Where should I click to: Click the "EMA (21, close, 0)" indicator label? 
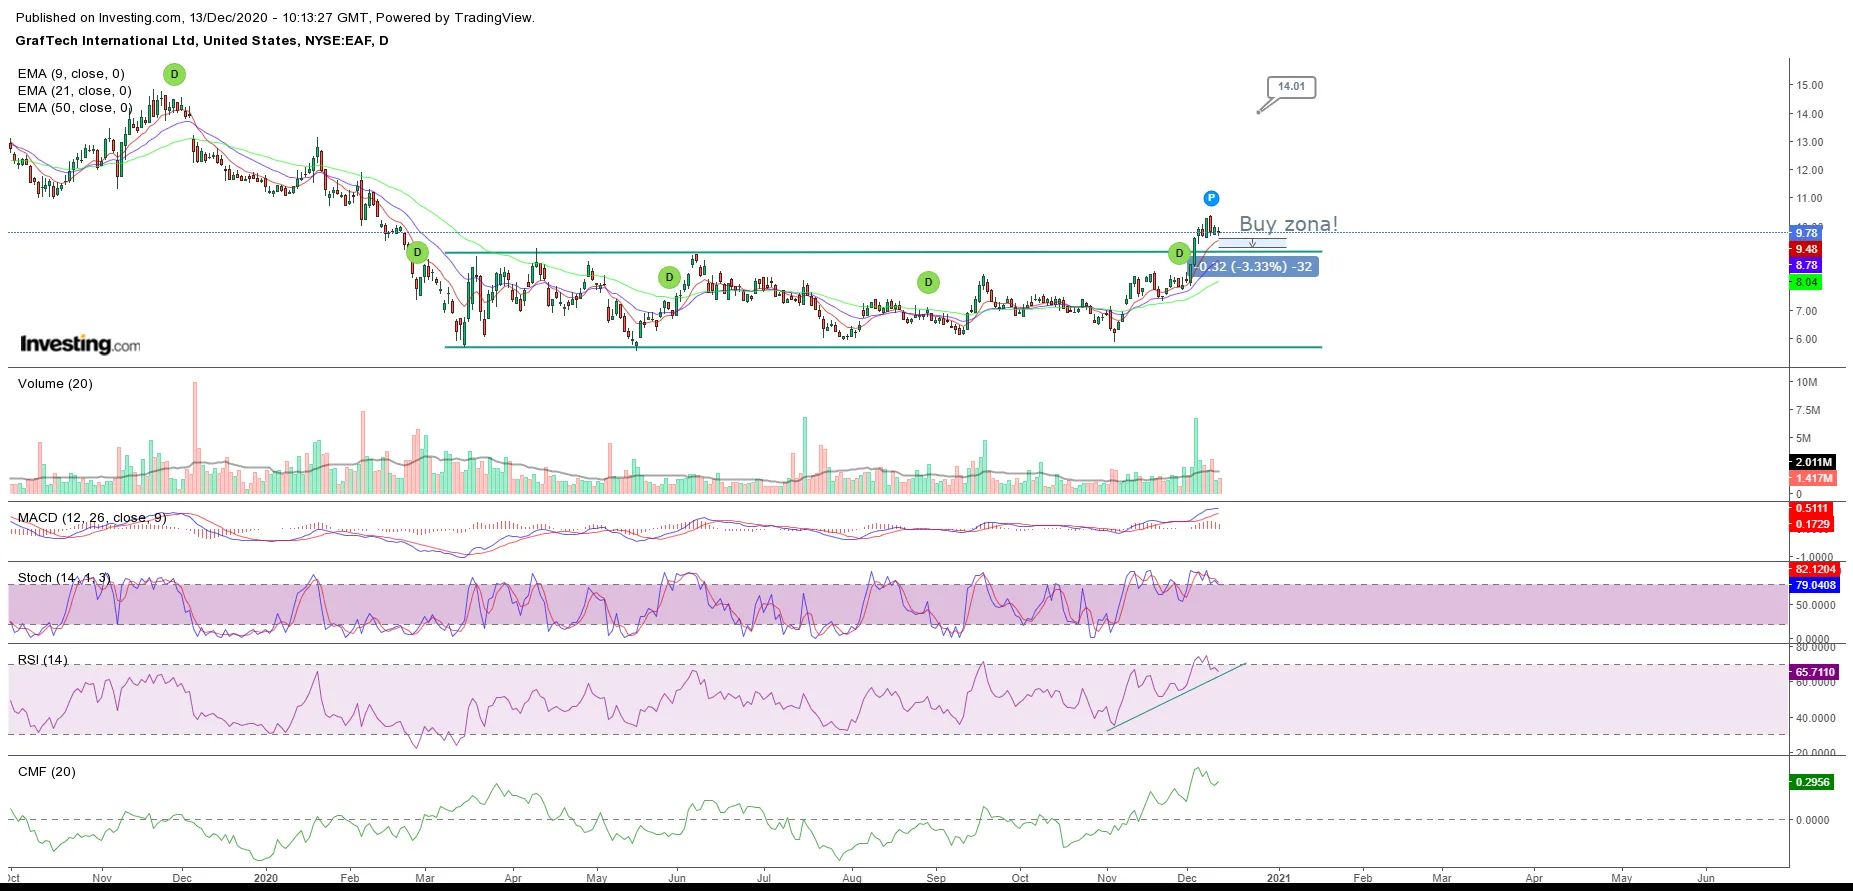pos(74,91)
